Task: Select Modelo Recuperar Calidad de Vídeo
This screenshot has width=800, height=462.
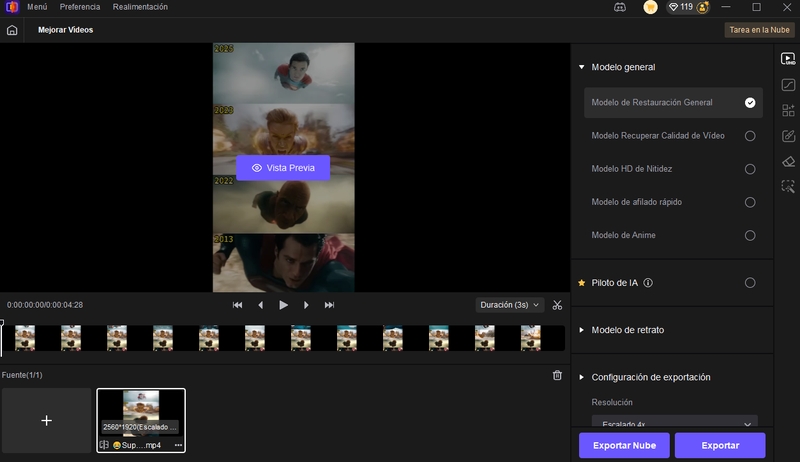Action: coord(673,136)
